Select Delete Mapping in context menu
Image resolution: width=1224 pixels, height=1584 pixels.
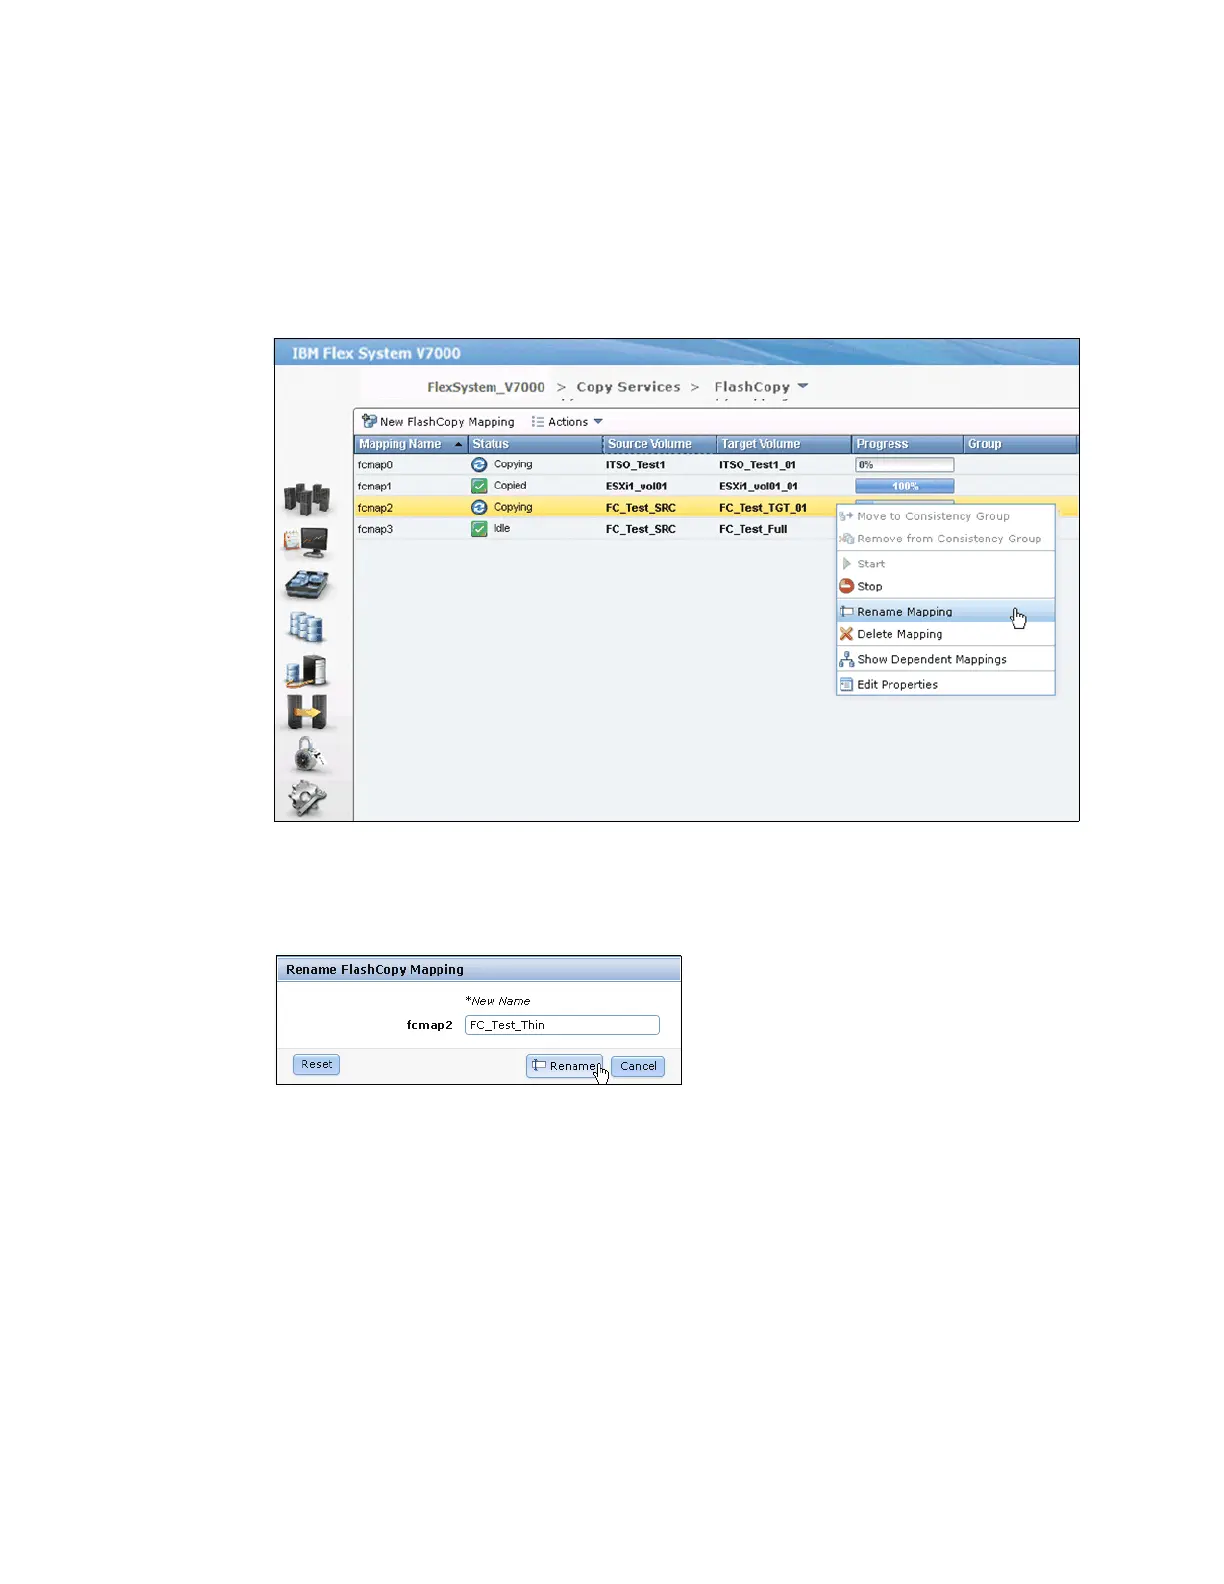(946, 634)
